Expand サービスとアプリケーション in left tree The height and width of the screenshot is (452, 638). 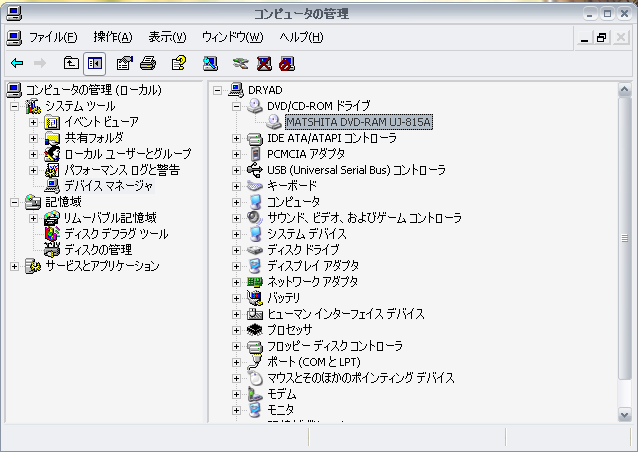pos(15,266)
